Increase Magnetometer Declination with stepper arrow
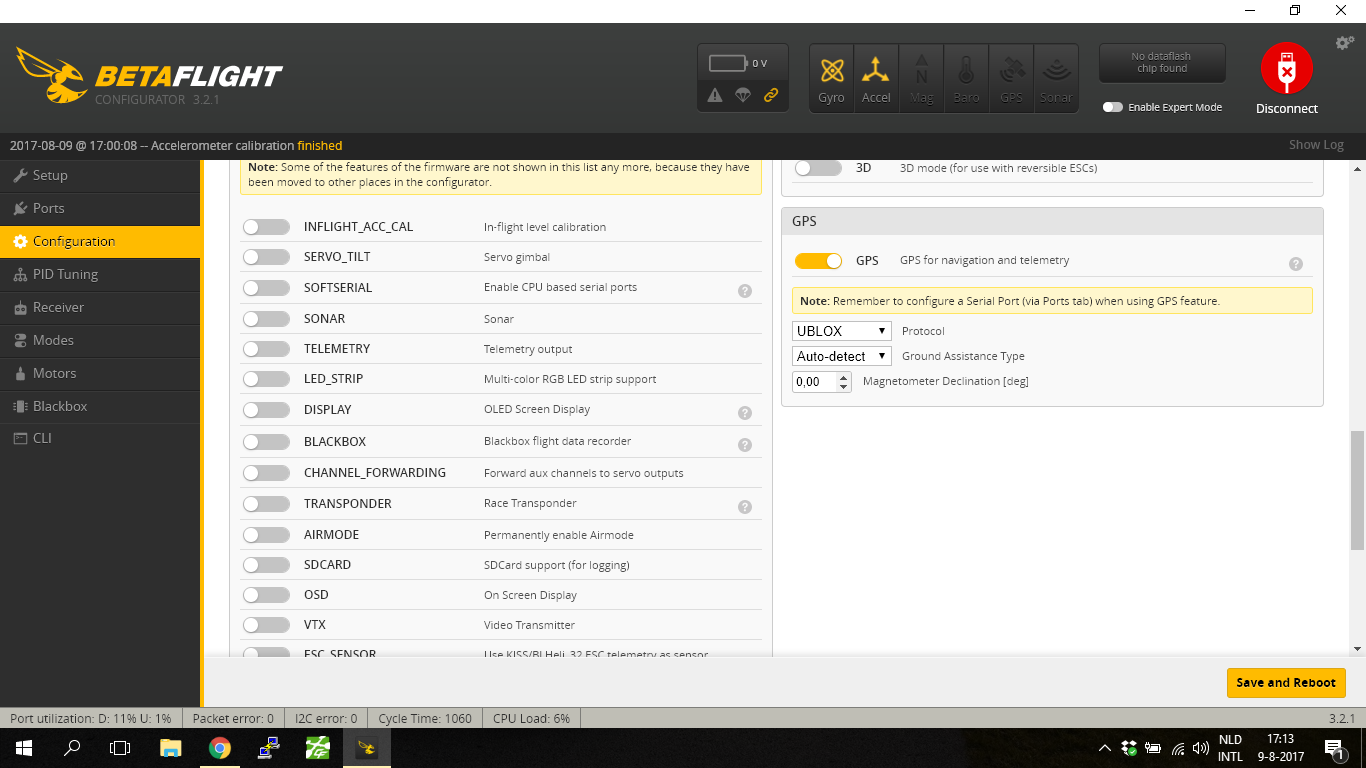The image size is (1366, 768). pyautogui.click(x=845, y=377)
